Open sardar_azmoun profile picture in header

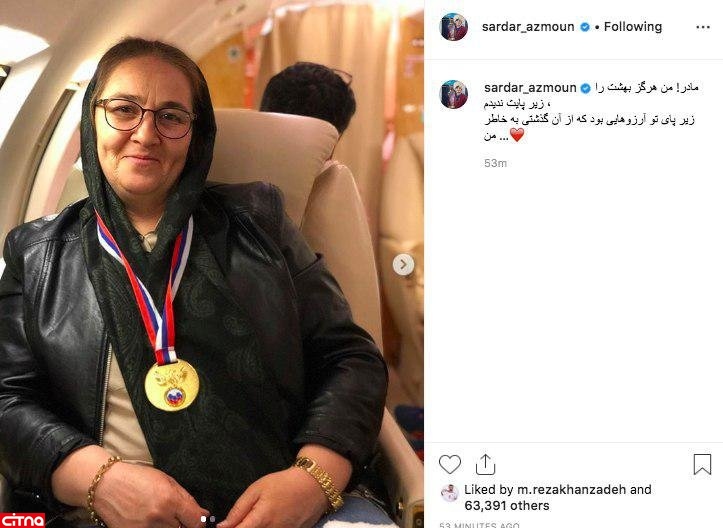[x=454, y=27]
